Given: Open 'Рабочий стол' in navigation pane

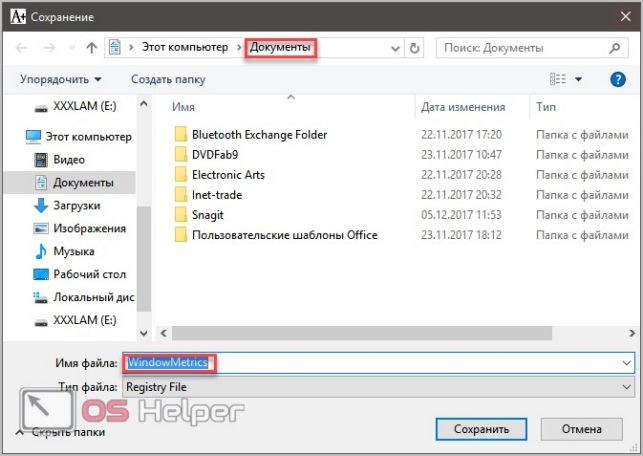Looking at the screenshot, I should [80, 274].
